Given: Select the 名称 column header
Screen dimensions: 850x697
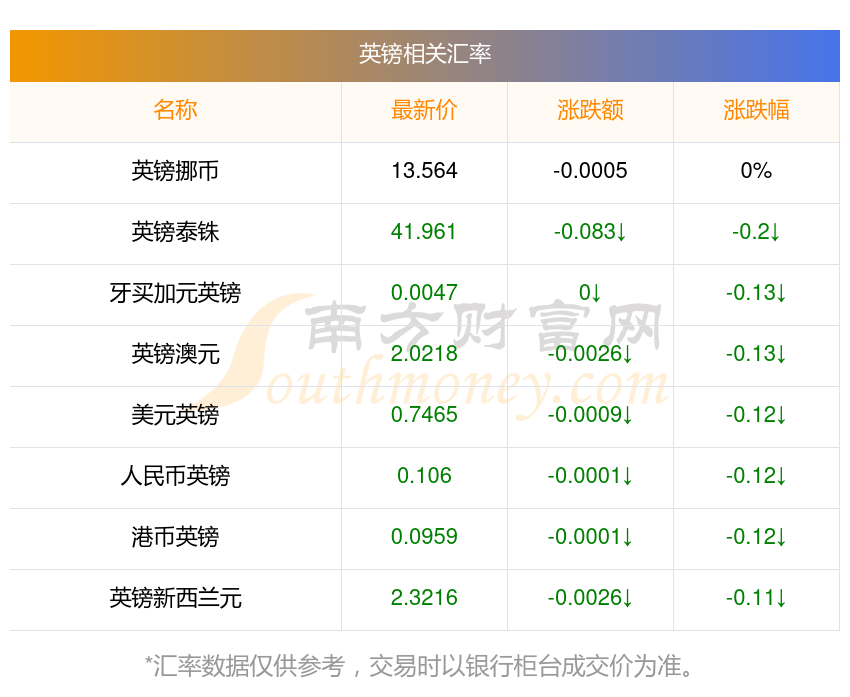Looking at the screenshot, I should point(175,110).
